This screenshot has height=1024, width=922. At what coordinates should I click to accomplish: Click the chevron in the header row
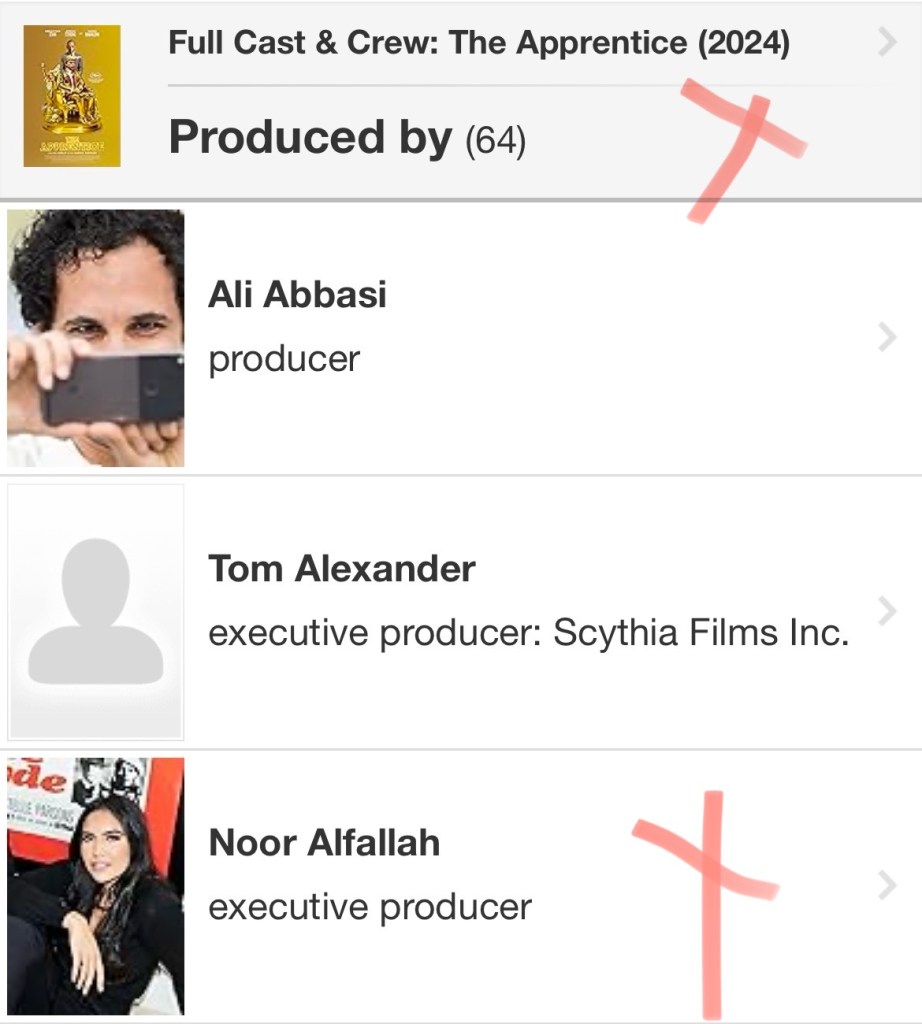click(886, 43)
